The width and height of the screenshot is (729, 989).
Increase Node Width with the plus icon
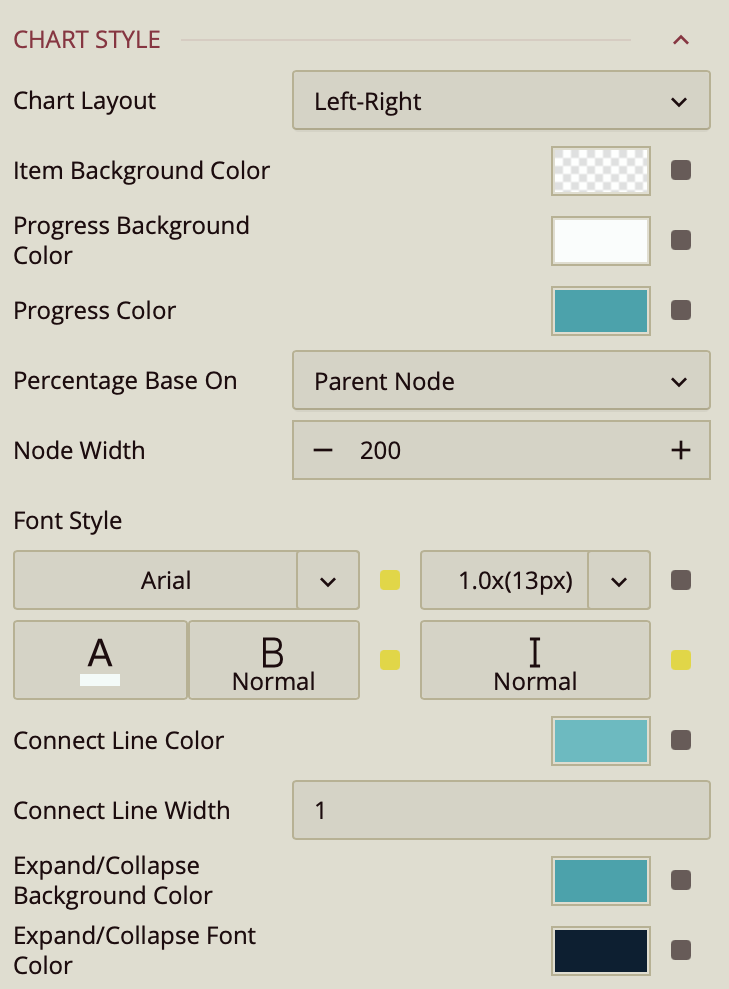click(681, 451)
